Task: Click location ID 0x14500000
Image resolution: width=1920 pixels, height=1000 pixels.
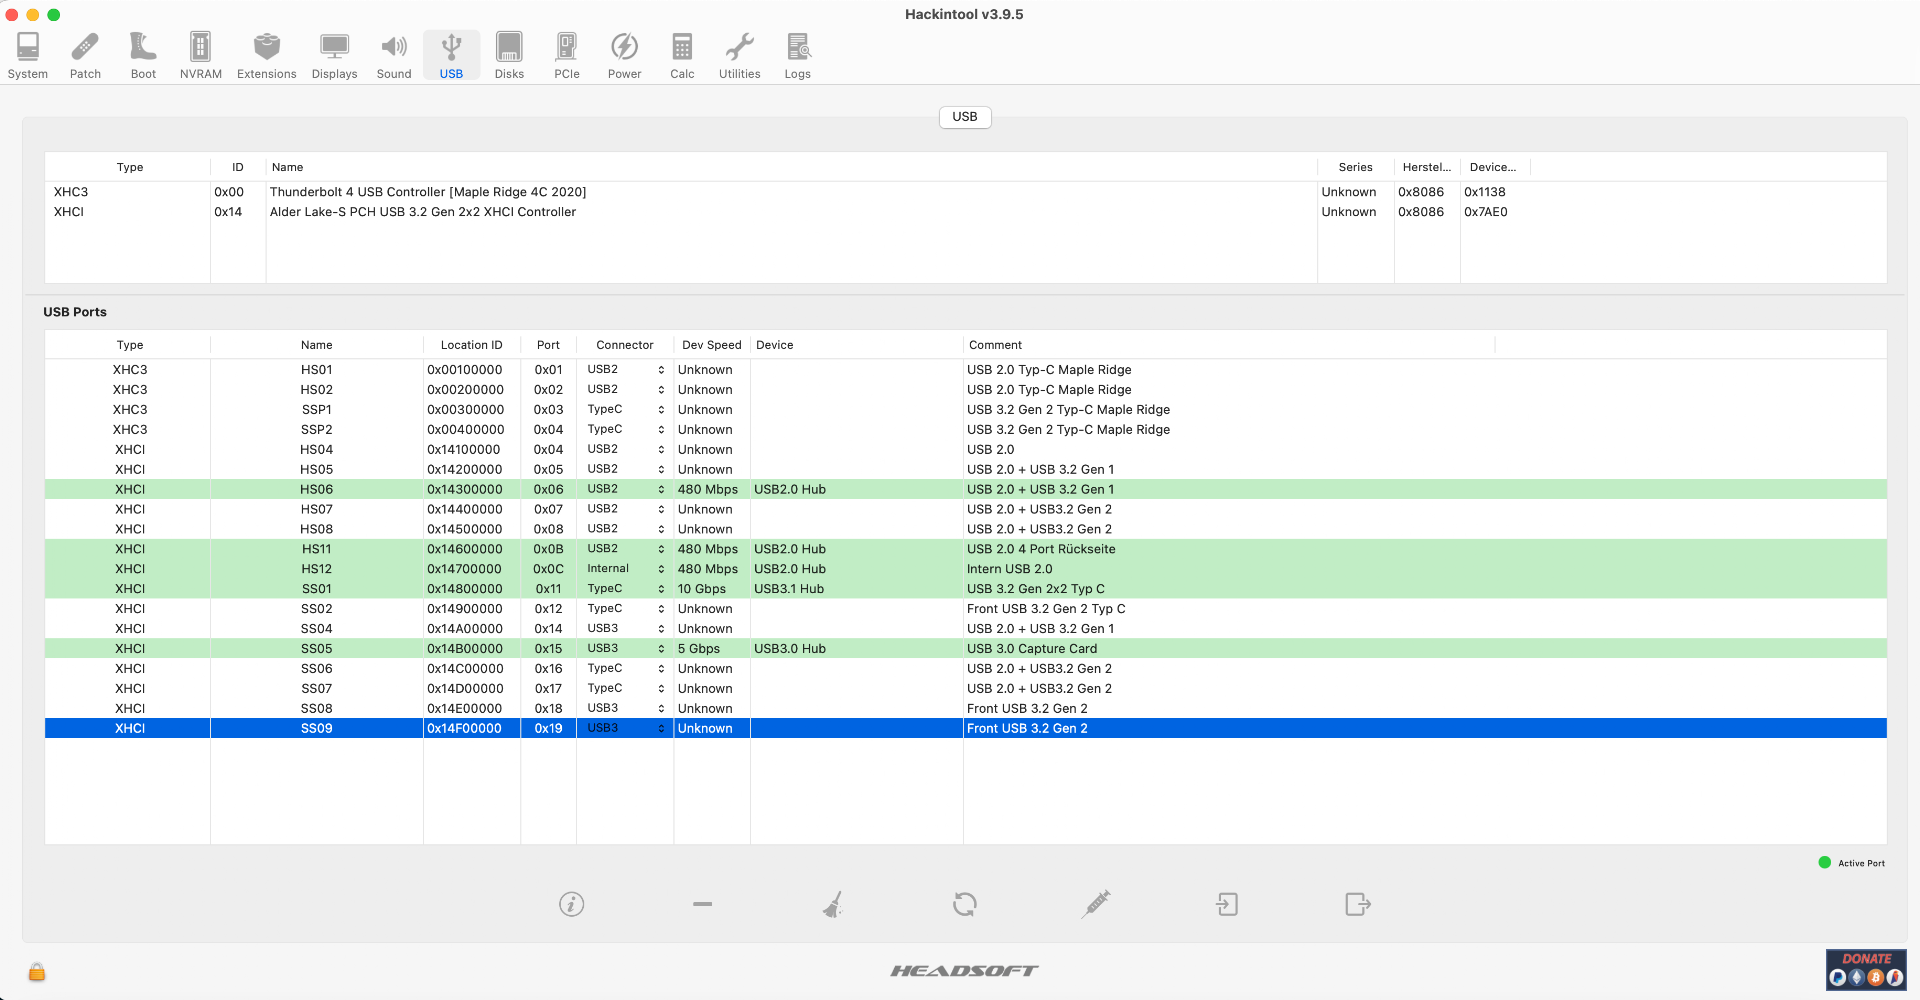Action: (x=466, y=529)
